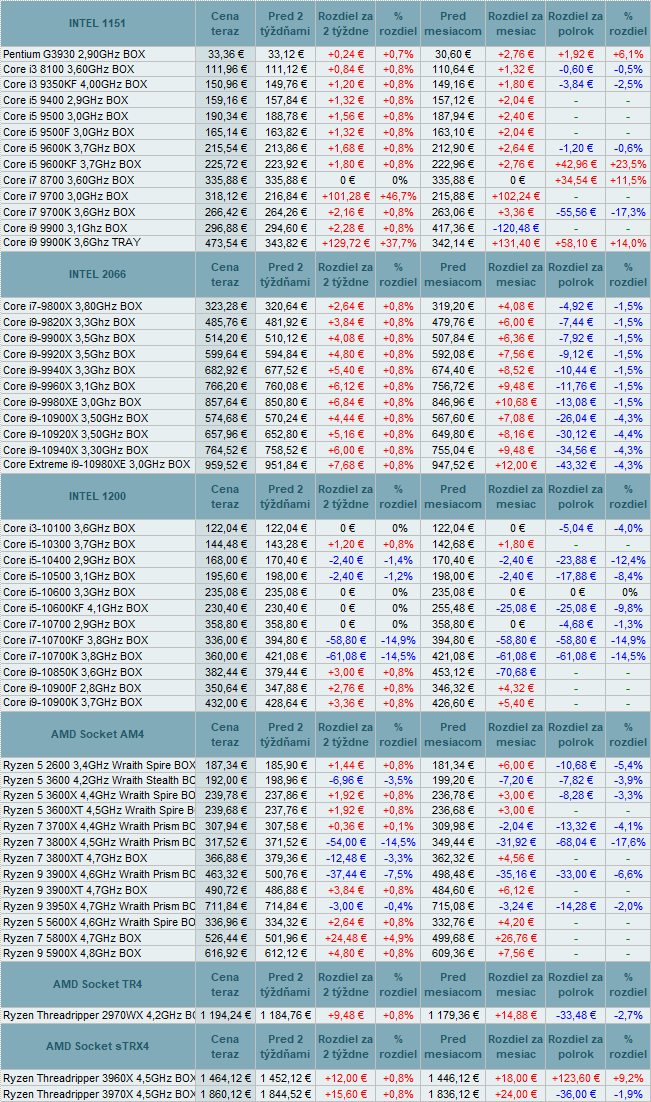This screenshot has height=1102, width=651.
Task: Click the +9,2% half-year percent cell
Action: tap(628, 1078)
